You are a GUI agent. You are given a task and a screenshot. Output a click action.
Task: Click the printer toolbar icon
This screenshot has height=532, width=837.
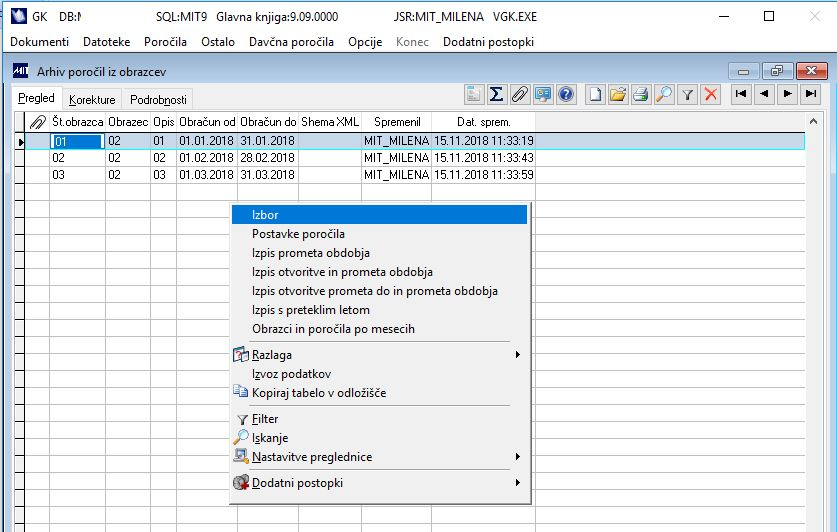641,94
